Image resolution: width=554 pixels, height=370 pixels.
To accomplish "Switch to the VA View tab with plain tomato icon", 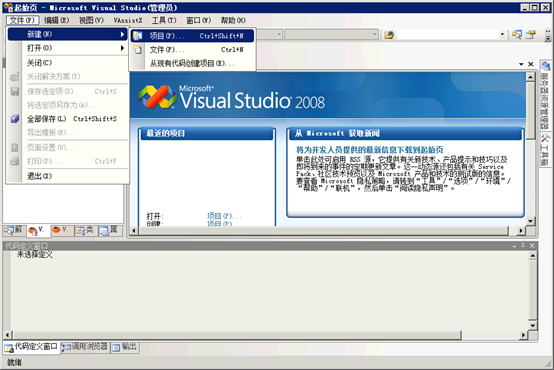I will [61, 230].
